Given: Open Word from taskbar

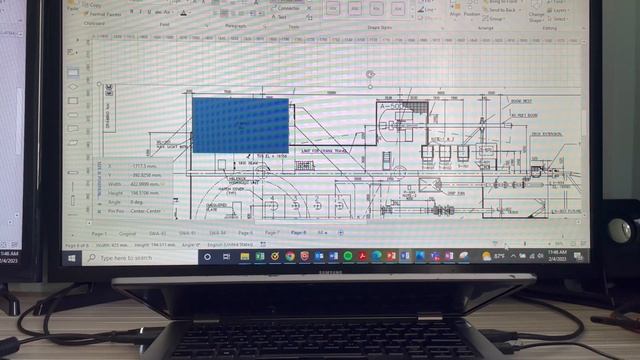Looking at the screenshot, I should tap(333, 256).
